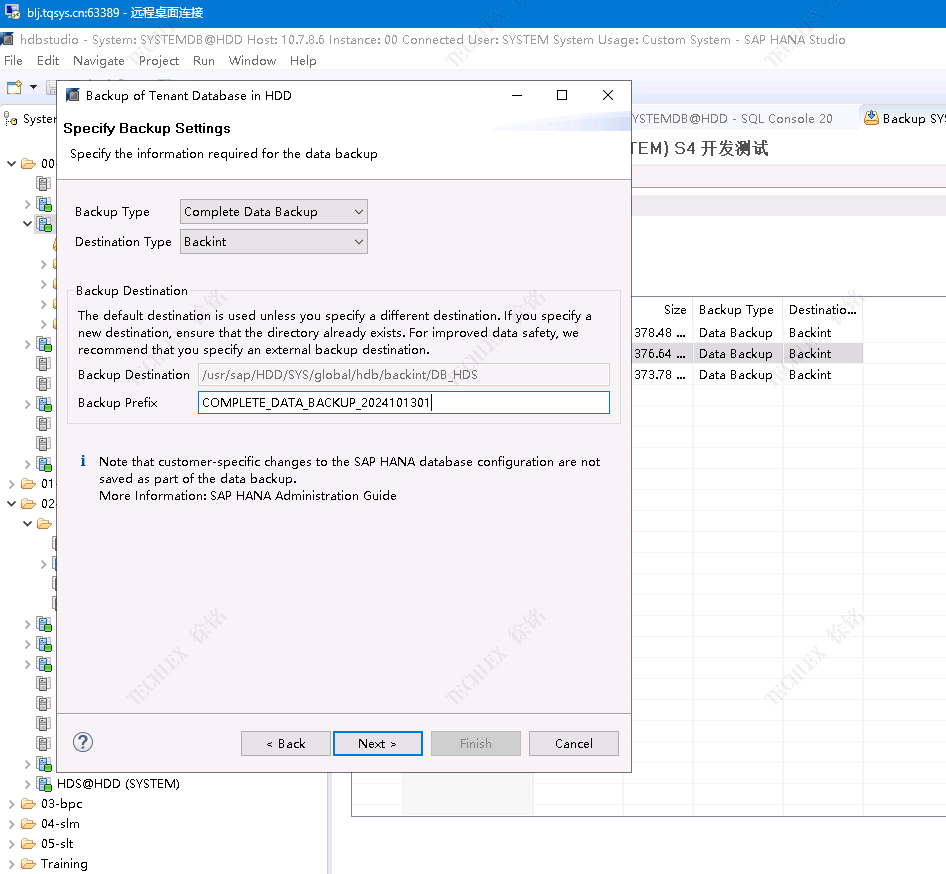Expand the 03-bpc folder tree node
Image resolution: width=946 pixels, height=874 pixels.
(11, 804)
